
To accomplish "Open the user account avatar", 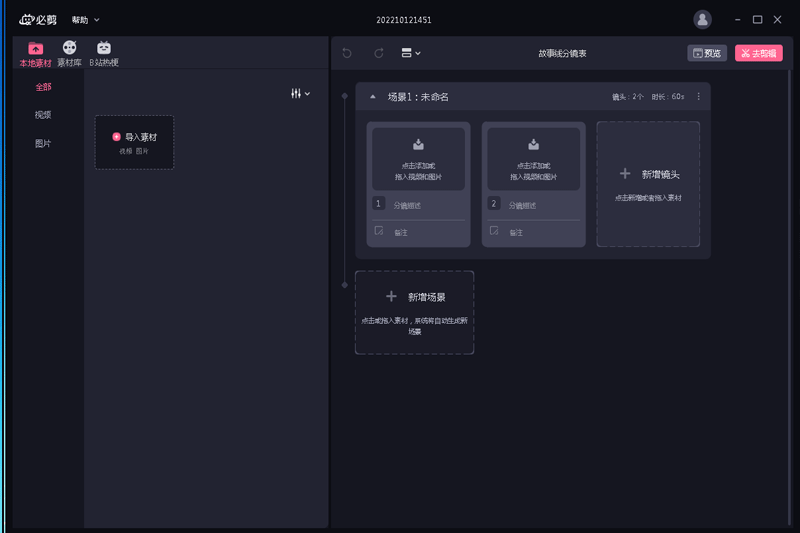I will 703,20.
